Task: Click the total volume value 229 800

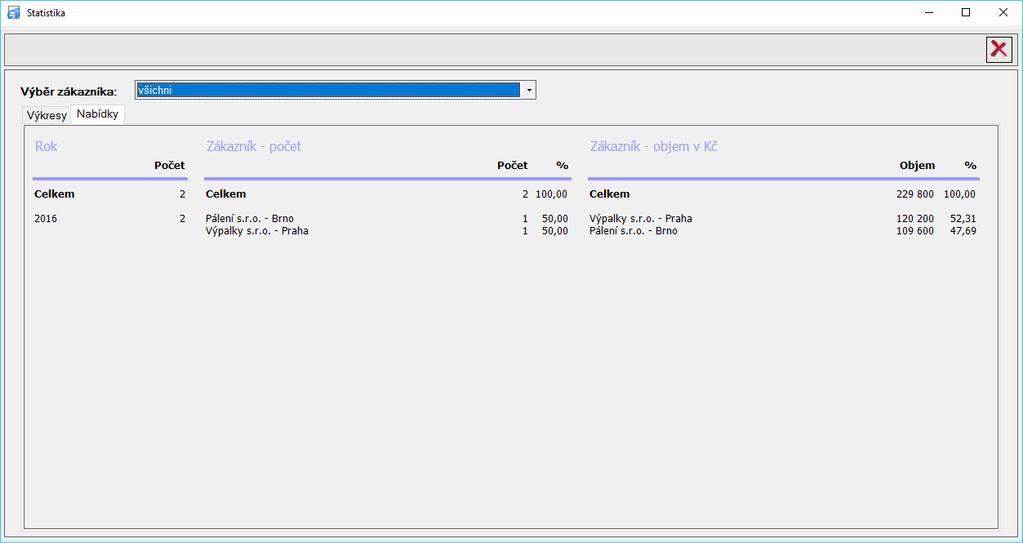Action: click(x=915, y=194)
